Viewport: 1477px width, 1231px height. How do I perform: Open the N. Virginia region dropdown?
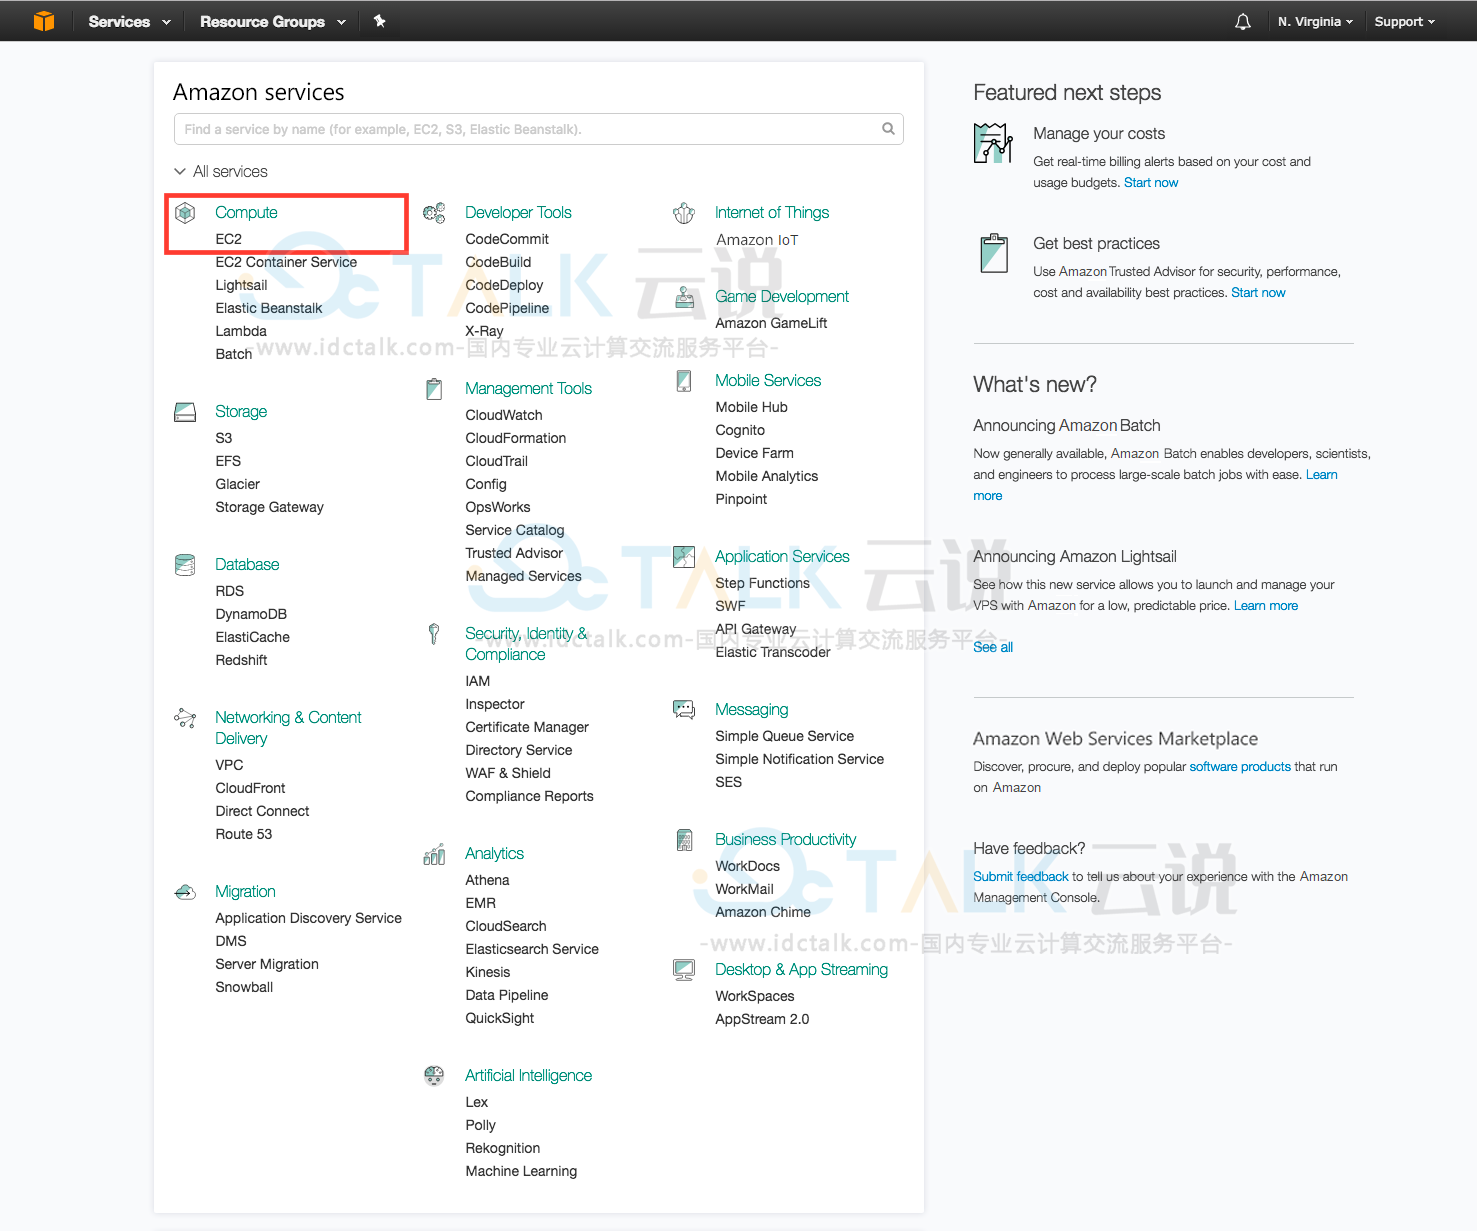tap(1315, 21)
